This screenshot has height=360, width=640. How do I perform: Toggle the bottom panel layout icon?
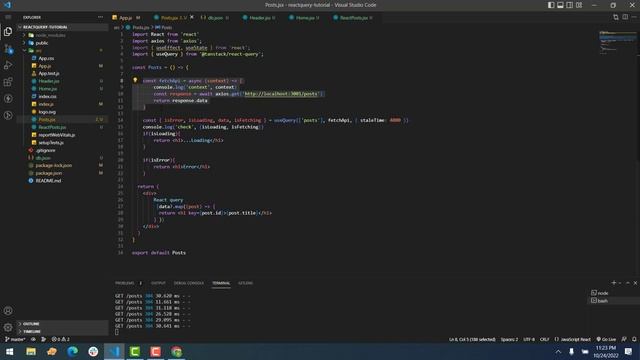coord(560,5)
